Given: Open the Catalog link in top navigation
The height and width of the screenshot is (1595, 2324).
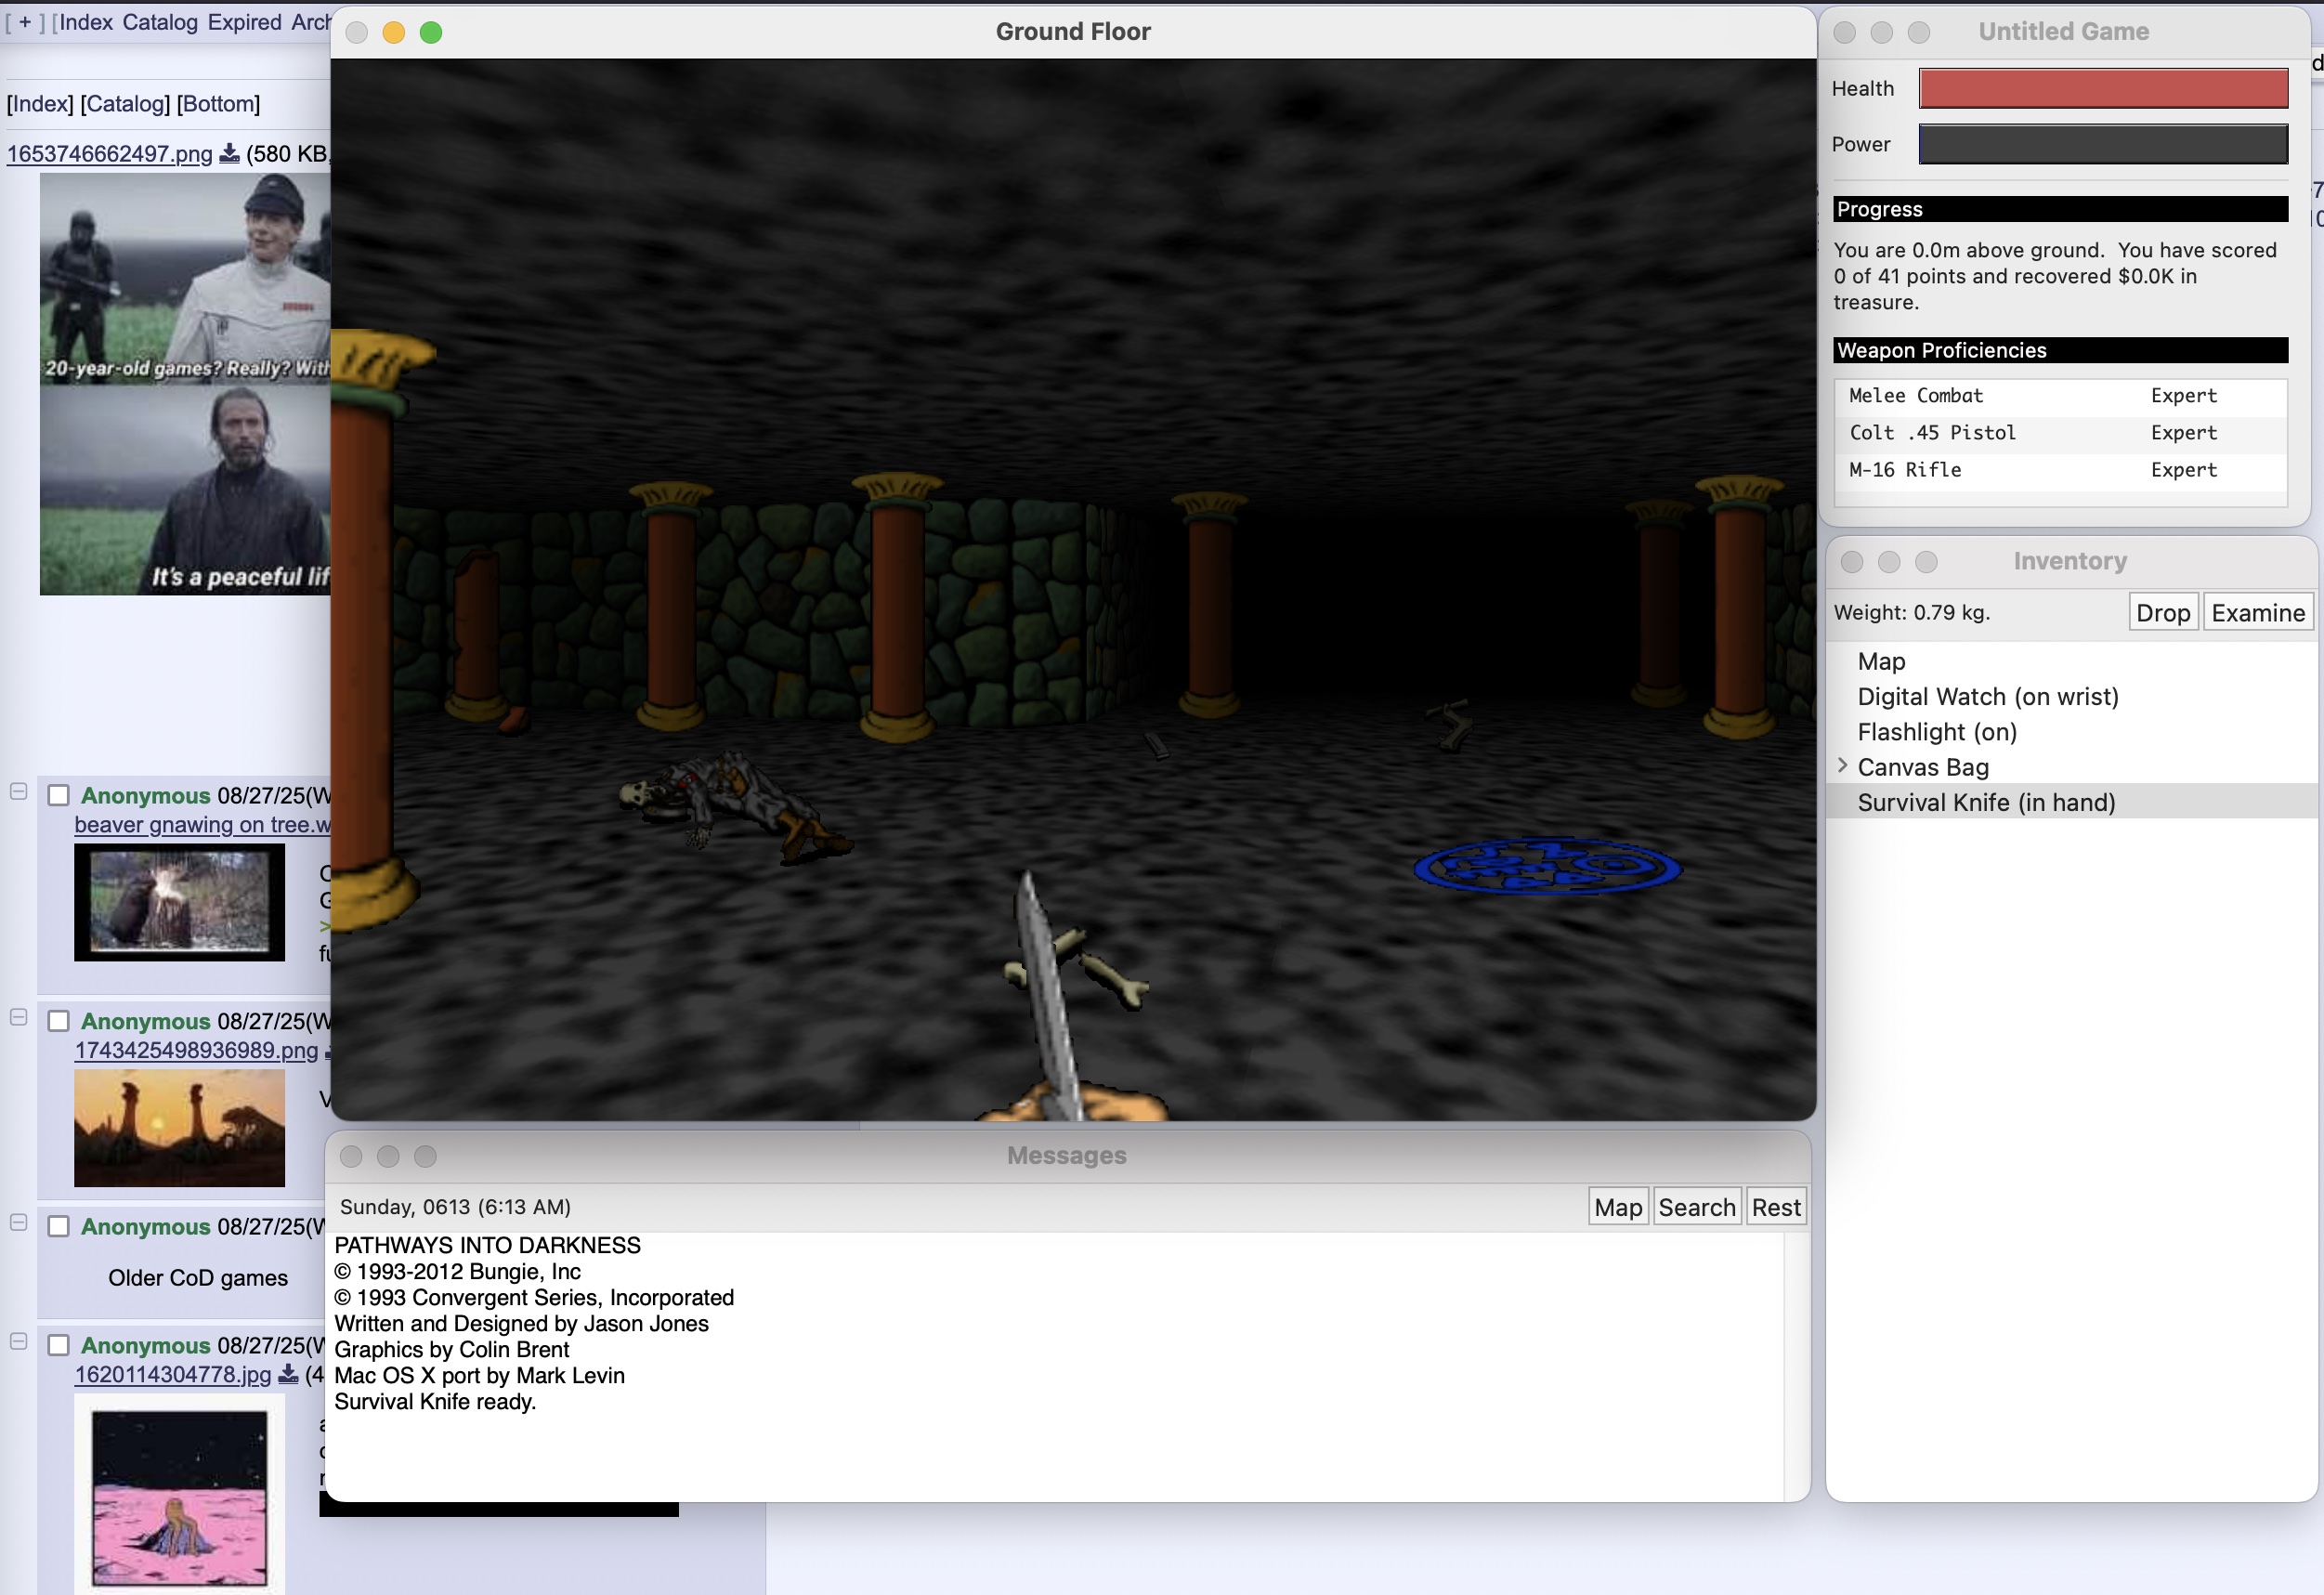Looking at the screenshot, I should click(160, 22).
